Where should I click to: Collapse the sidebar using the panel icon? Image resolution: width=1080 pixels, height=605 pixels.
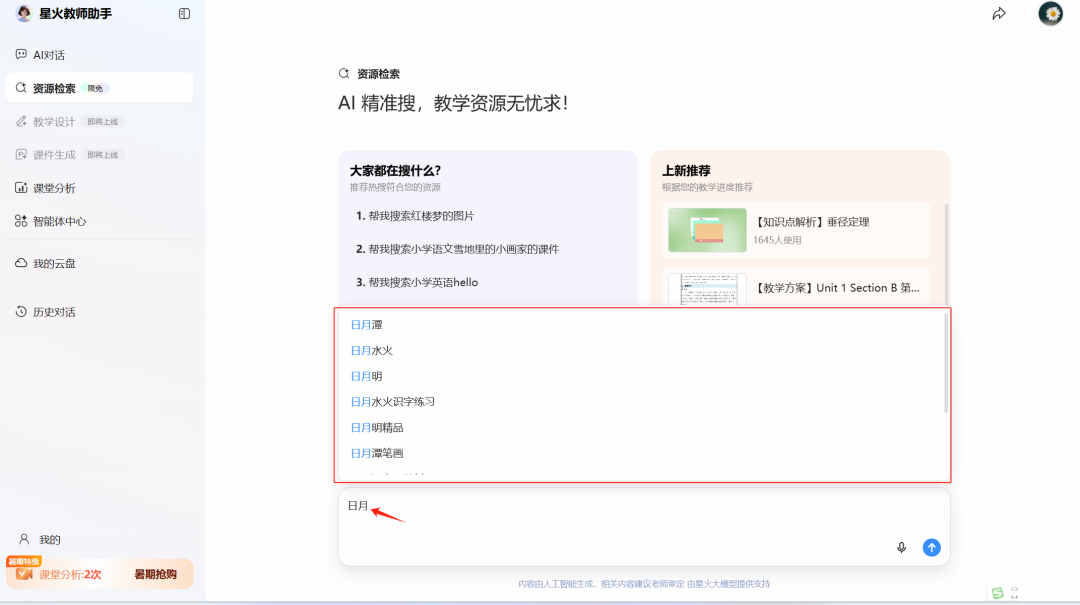[183, 14]
